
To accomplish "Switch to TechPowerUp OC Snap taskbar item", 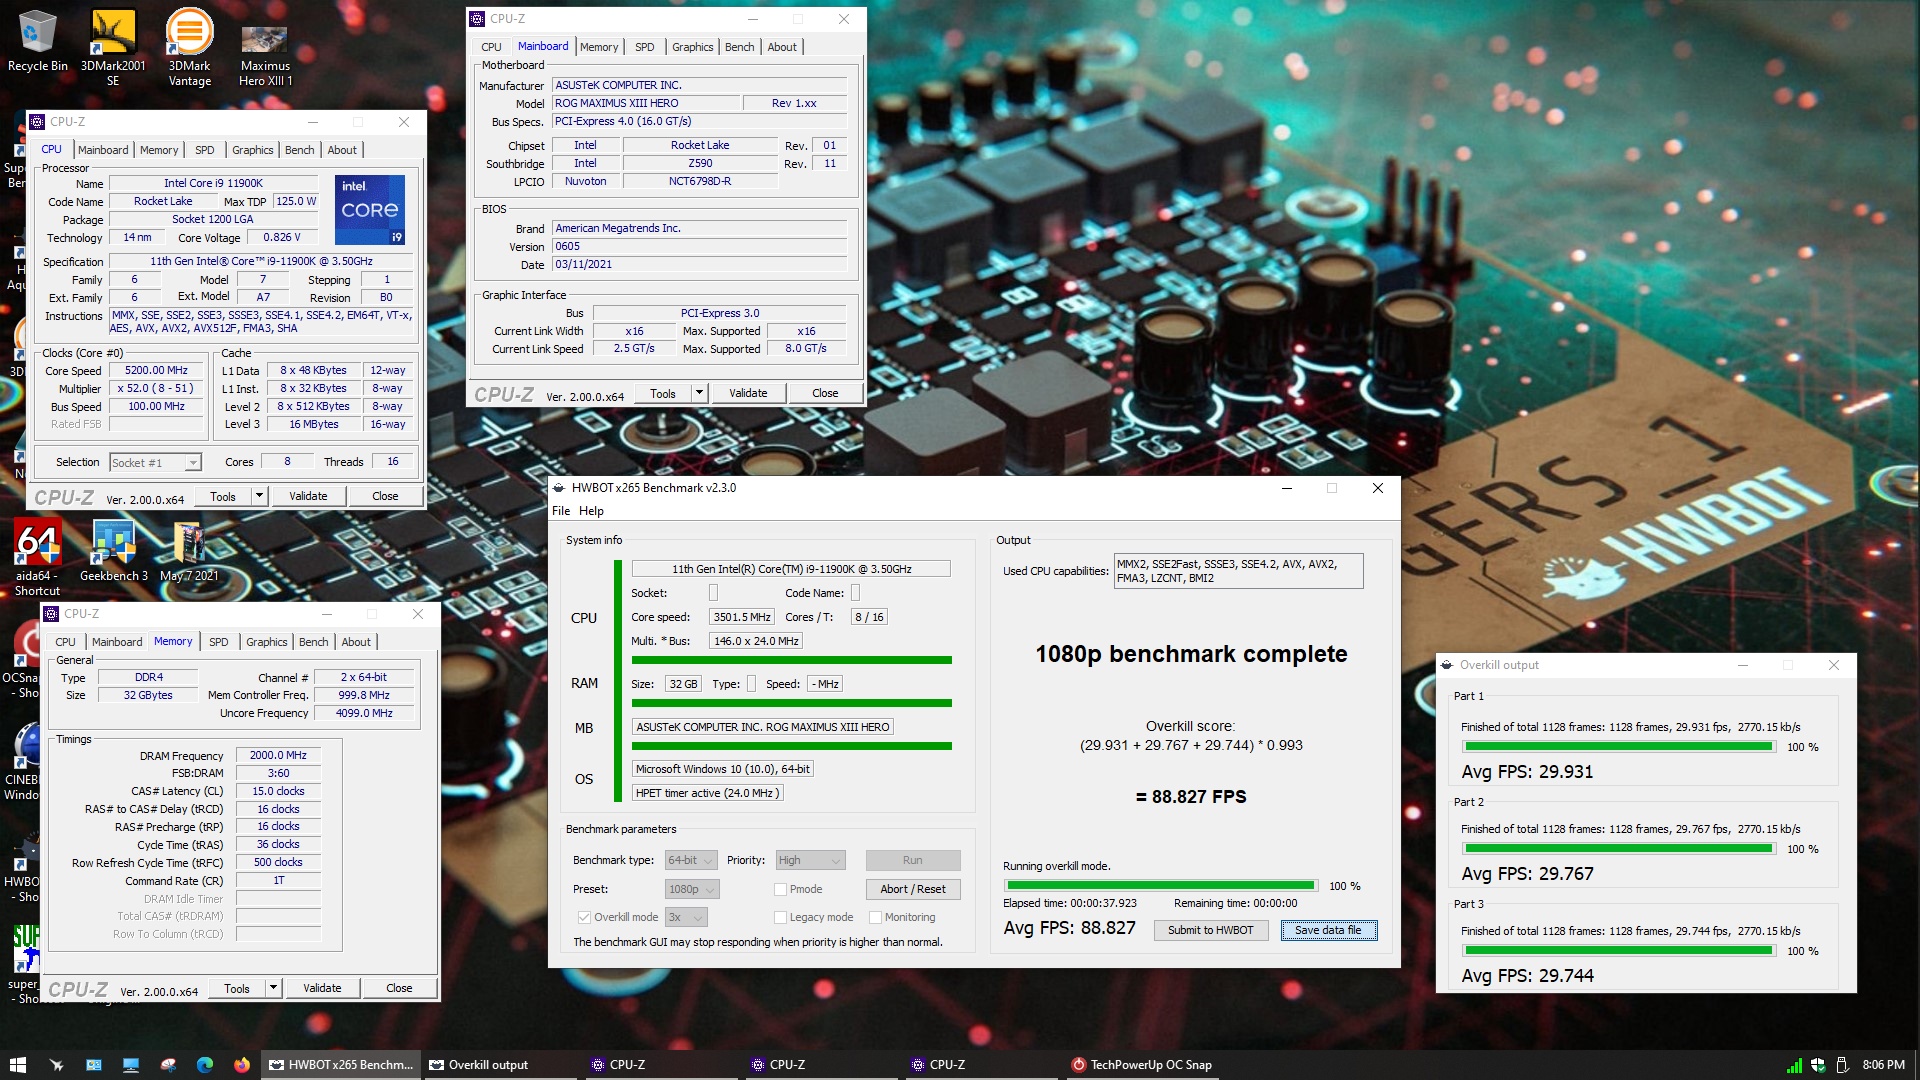I will [1143, 1065].
